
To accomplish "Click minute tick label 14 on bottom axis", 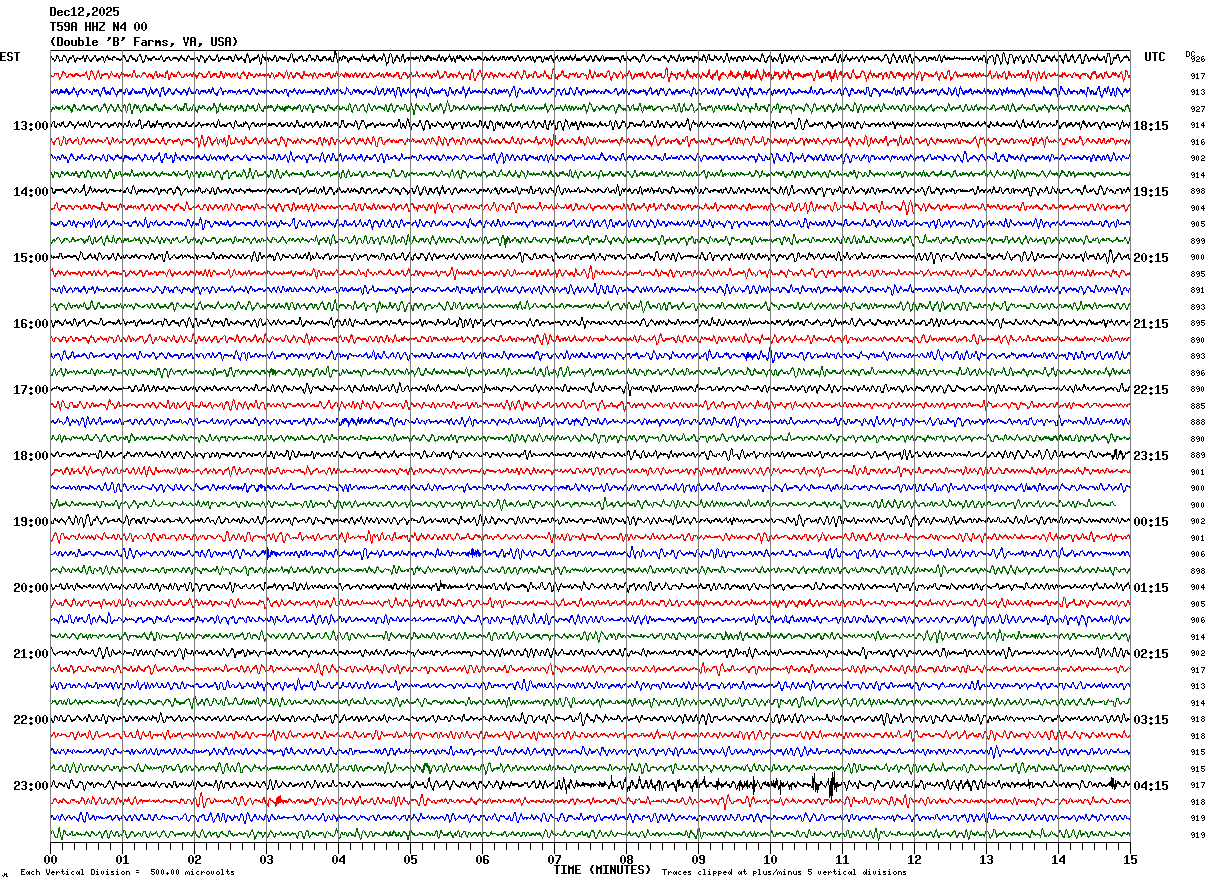I will [1058, 859].
